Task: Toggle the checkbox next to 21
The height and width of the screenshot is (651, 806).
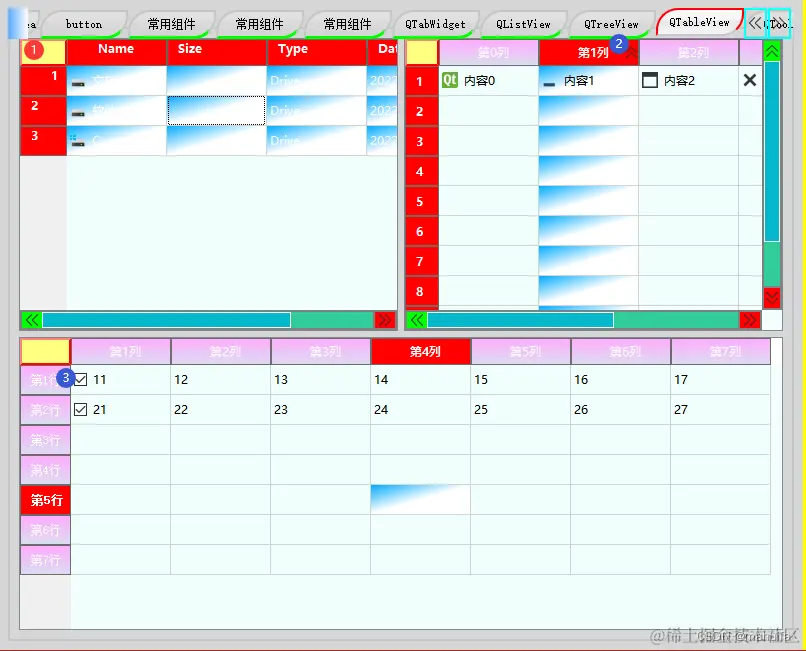Action: 81,409
